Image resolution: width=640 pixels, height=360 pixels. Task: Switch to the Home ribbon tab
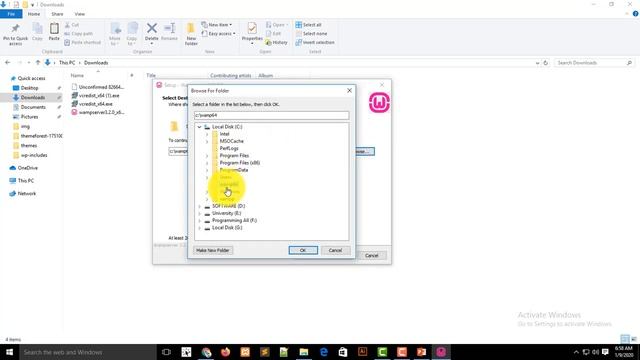coord(34,14)
